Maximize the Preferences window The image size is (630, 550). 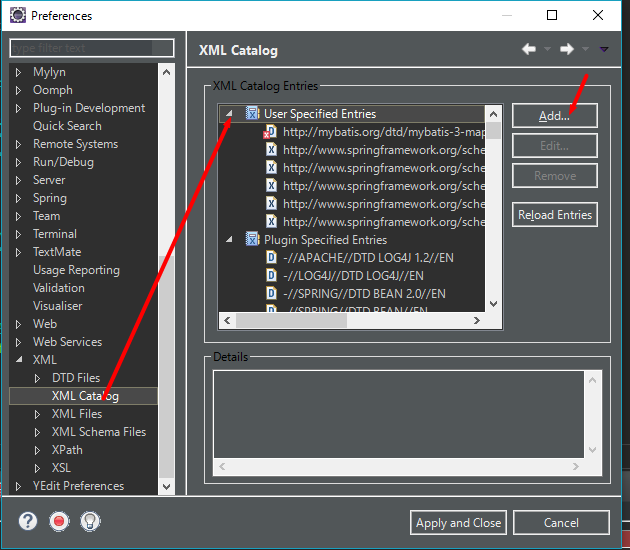click(552, 15)
